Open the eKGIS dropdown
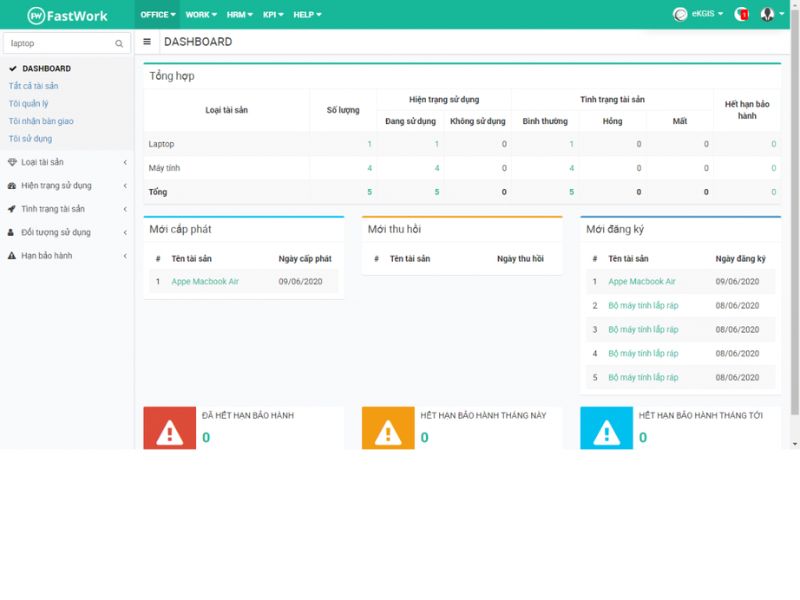The image size is (800, 600). coord(701,15)
